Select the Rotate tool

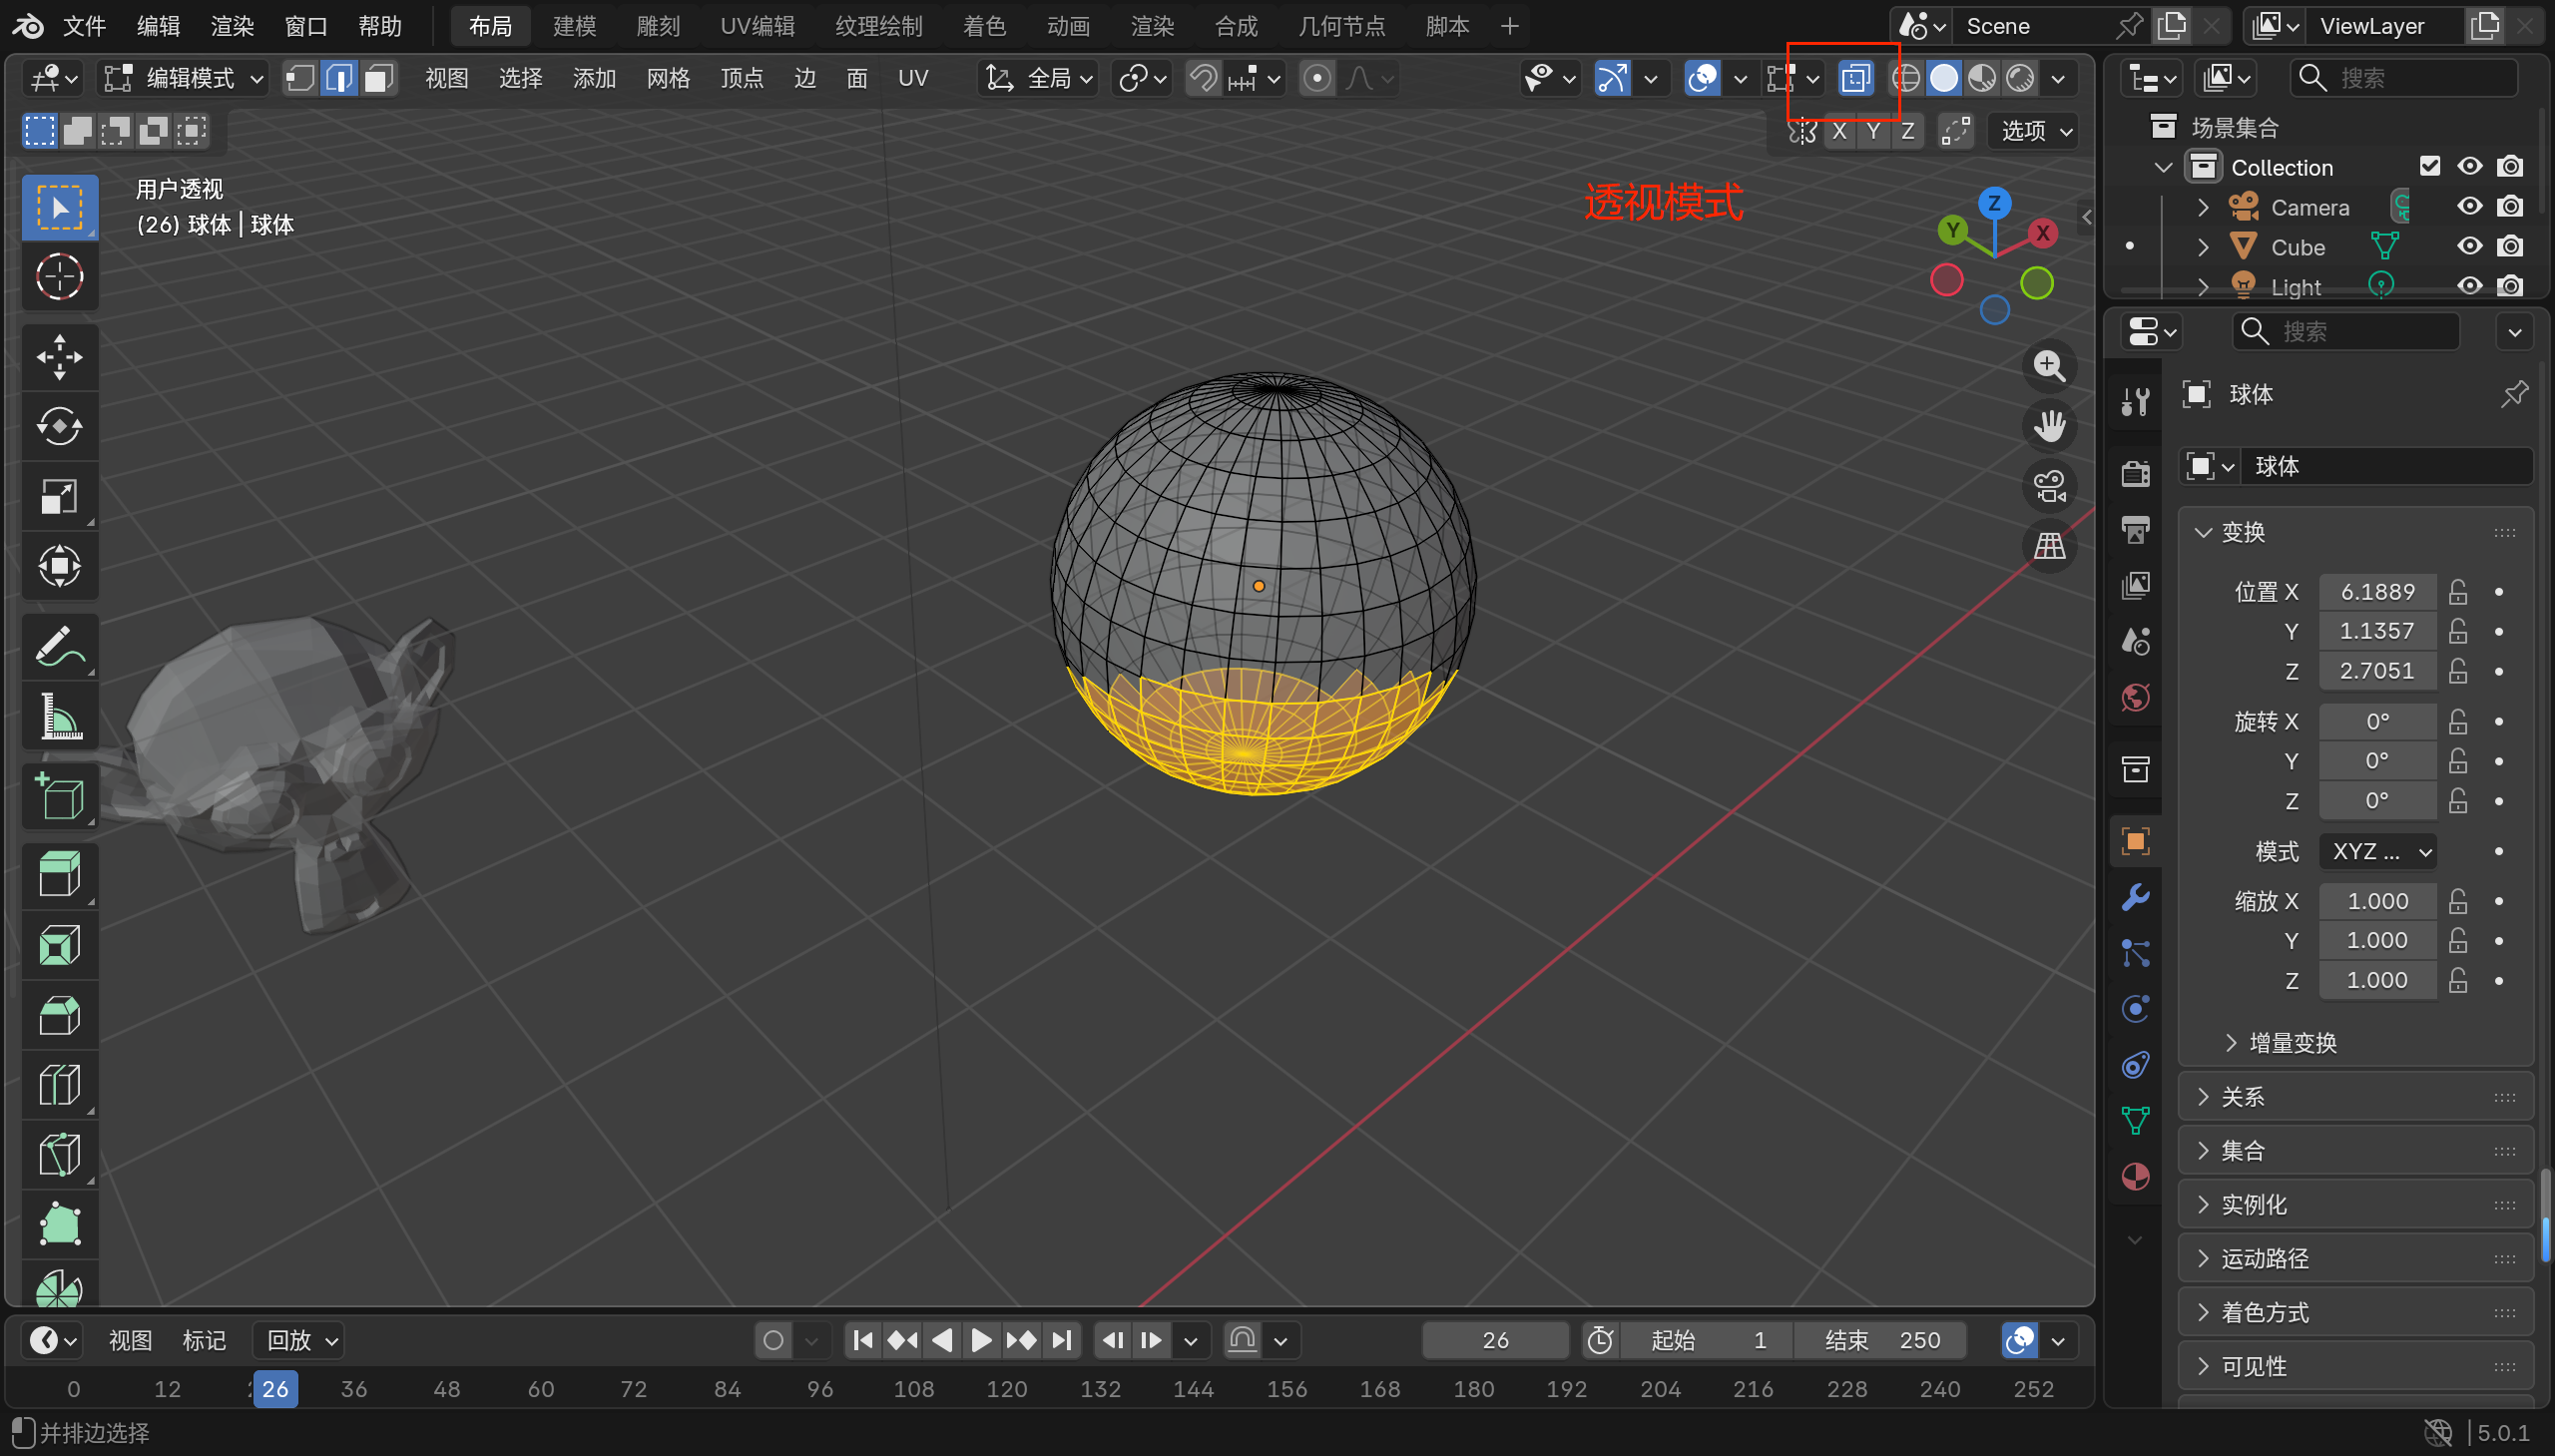point(59,427)
